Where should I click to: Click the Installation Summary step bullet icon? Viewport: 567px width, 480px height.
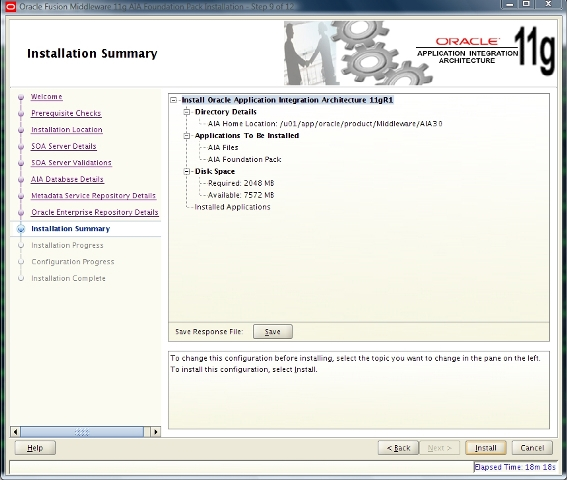tap(21, 229)
